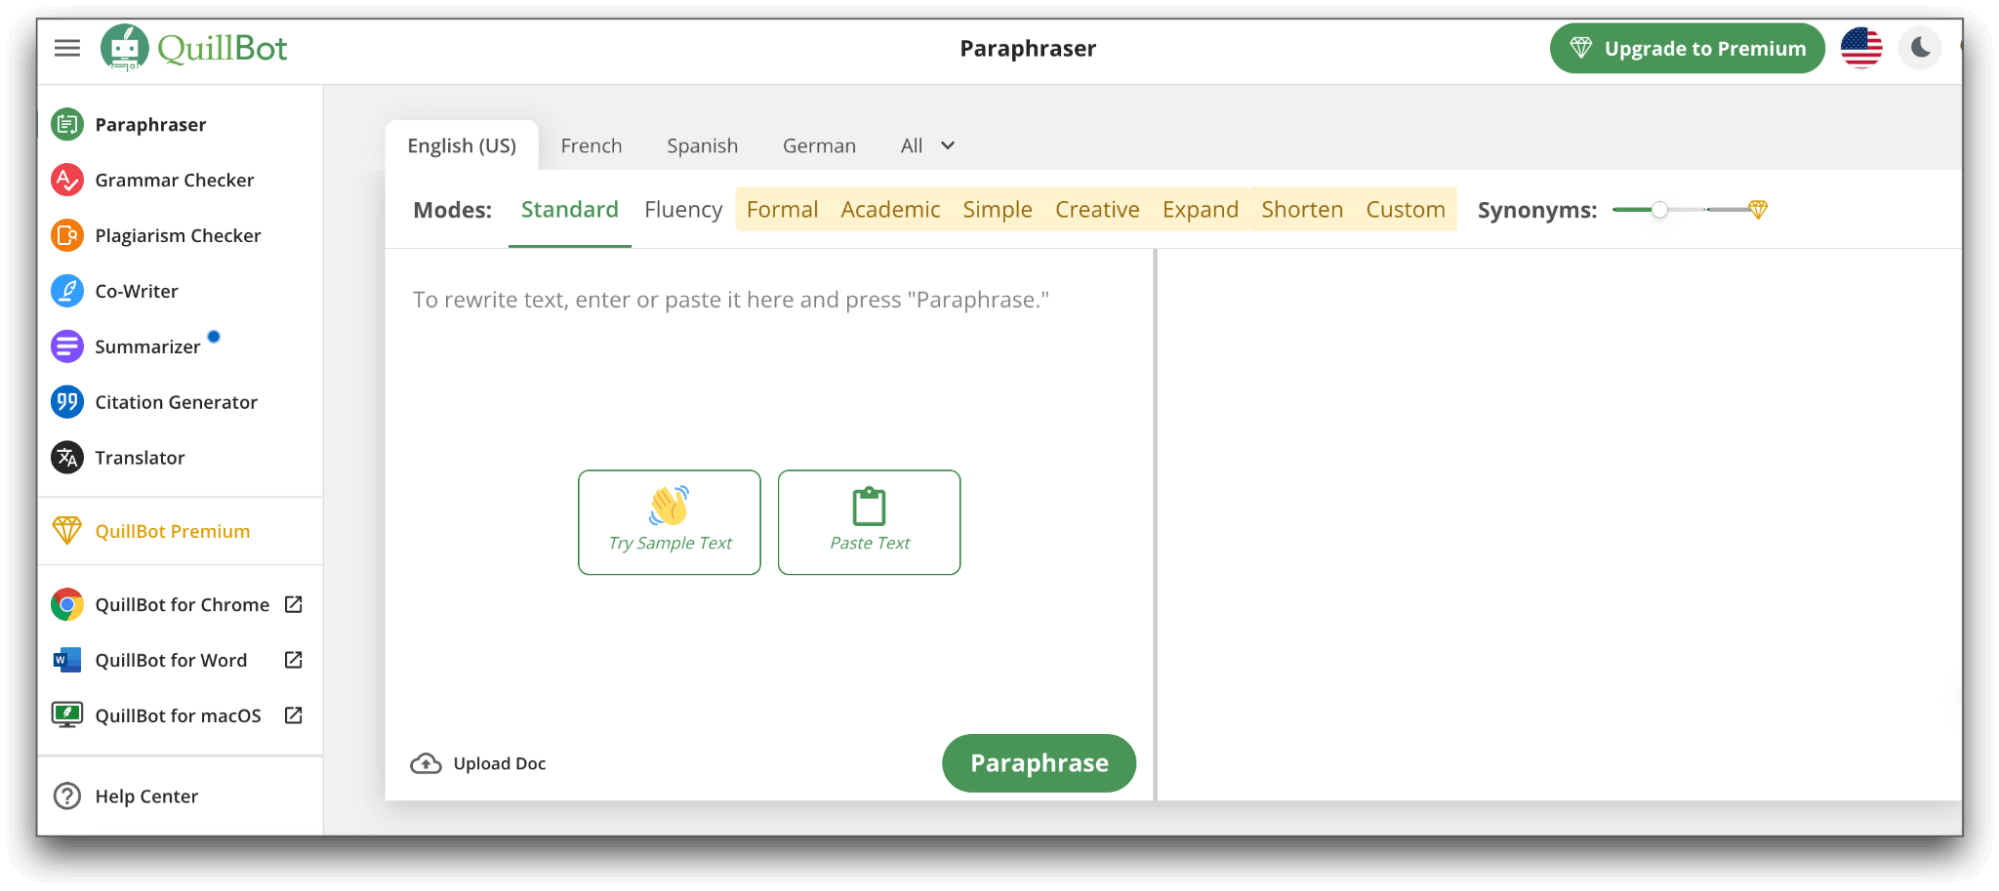Screen dimensions: 1999x891
Task: Click the US flag language icon
Action: pyautogui.click(x=1861, y=48)
